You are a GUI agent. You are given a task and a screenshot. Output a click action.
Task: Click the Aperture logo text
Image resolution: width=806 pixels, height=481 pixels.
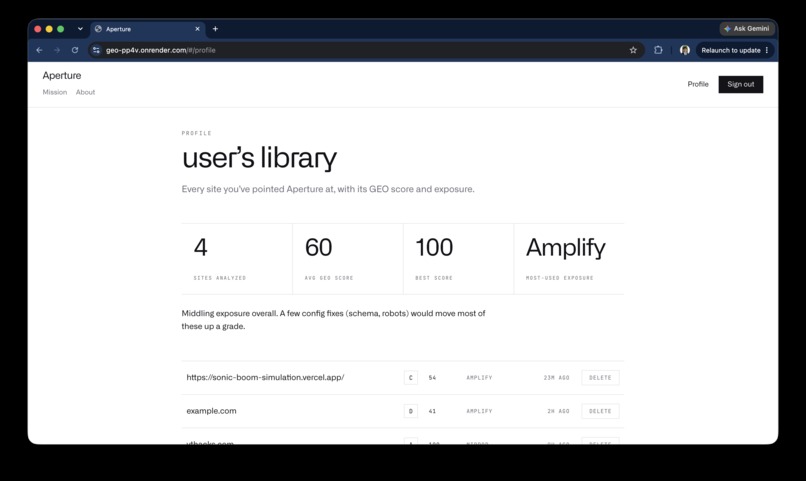62,76
